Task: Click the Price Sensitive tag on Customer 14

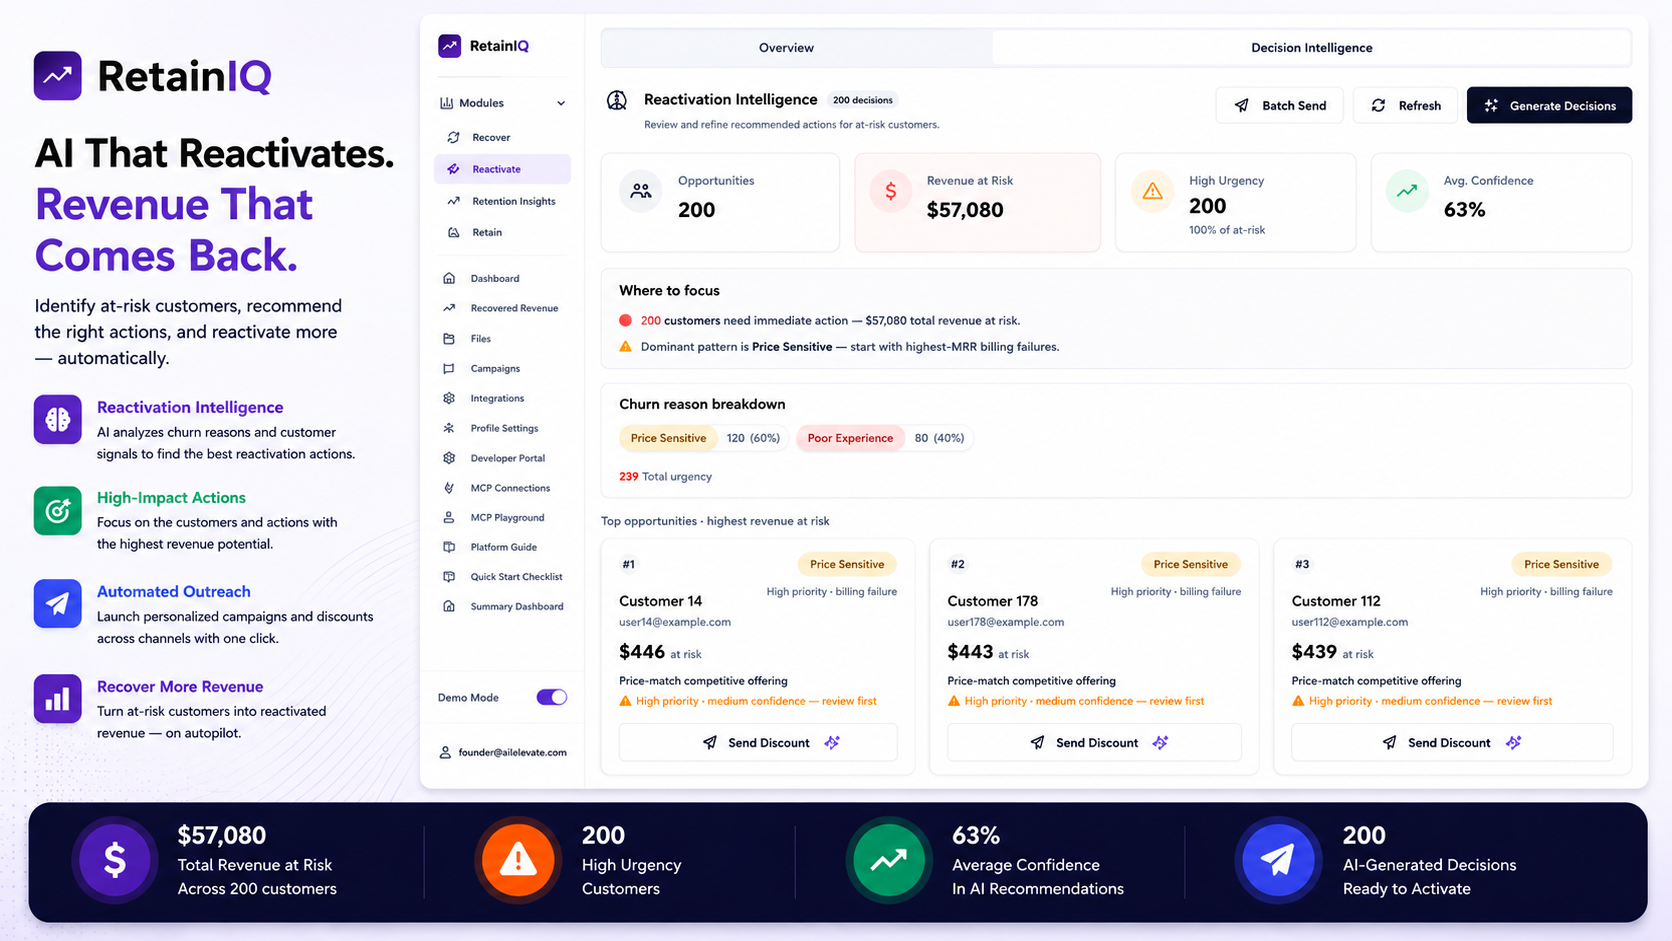Action: coord(847,564)
